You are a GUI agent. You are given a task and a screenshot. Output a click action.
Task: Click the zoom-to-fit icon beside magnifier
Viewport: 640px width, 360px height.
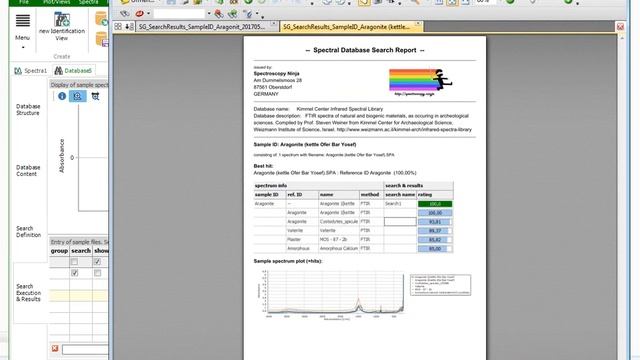click(x=95, y=96)
